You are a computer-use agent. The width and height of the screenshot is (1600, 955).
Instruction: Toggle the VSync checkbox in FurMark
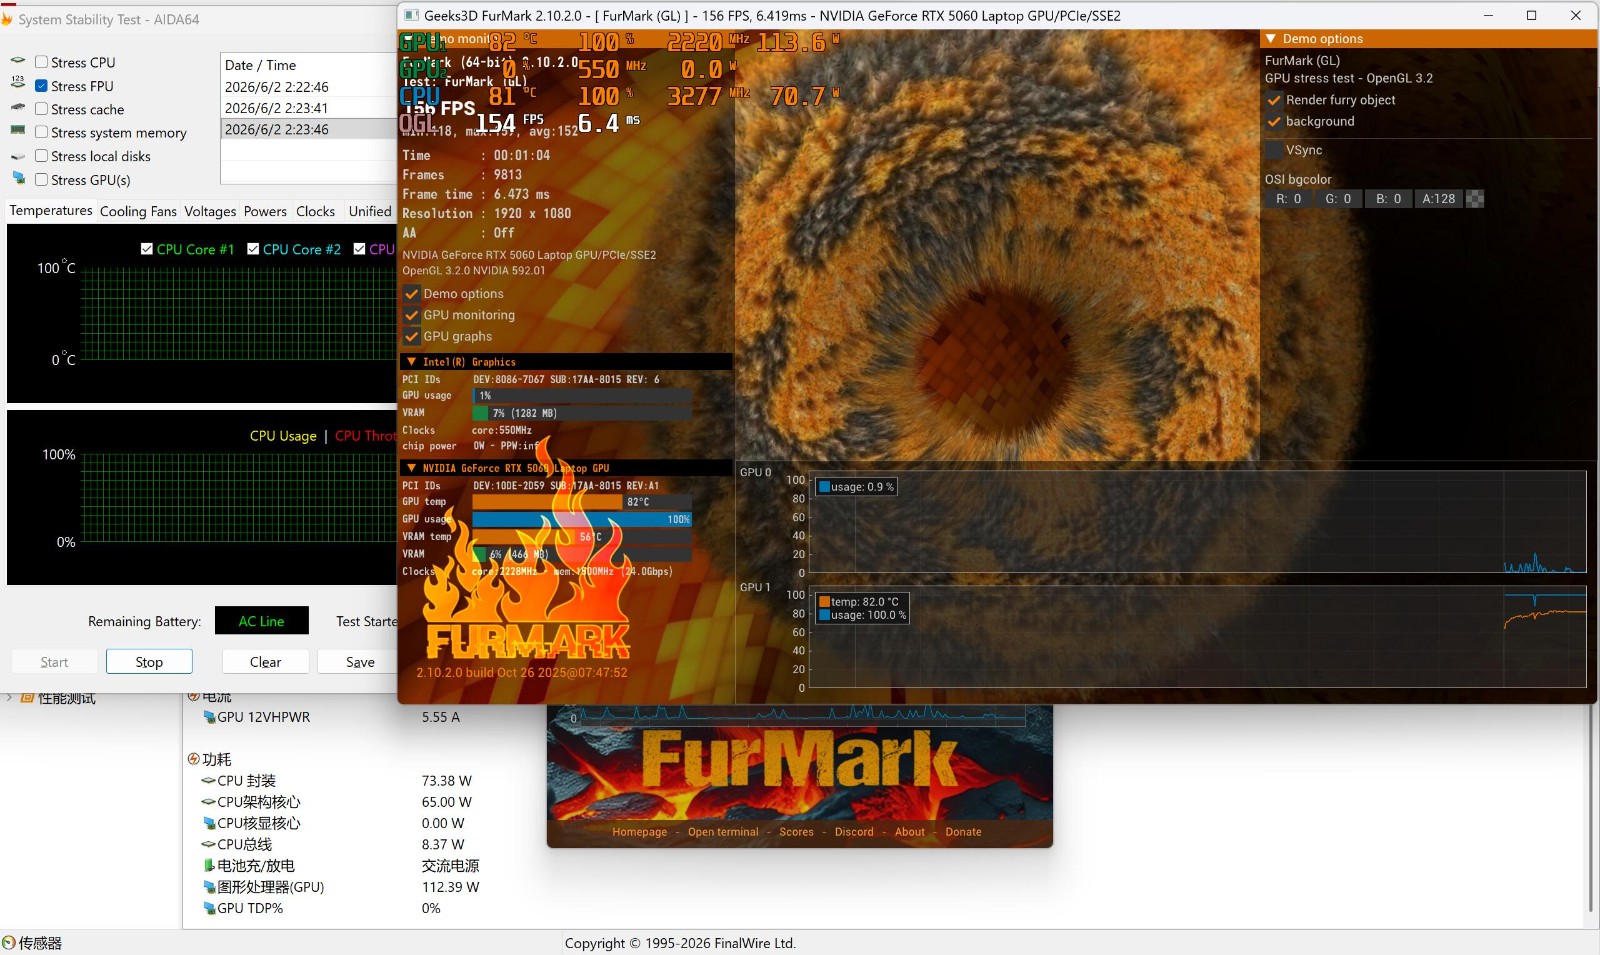pyautogui.click(x=1274, y=150)
